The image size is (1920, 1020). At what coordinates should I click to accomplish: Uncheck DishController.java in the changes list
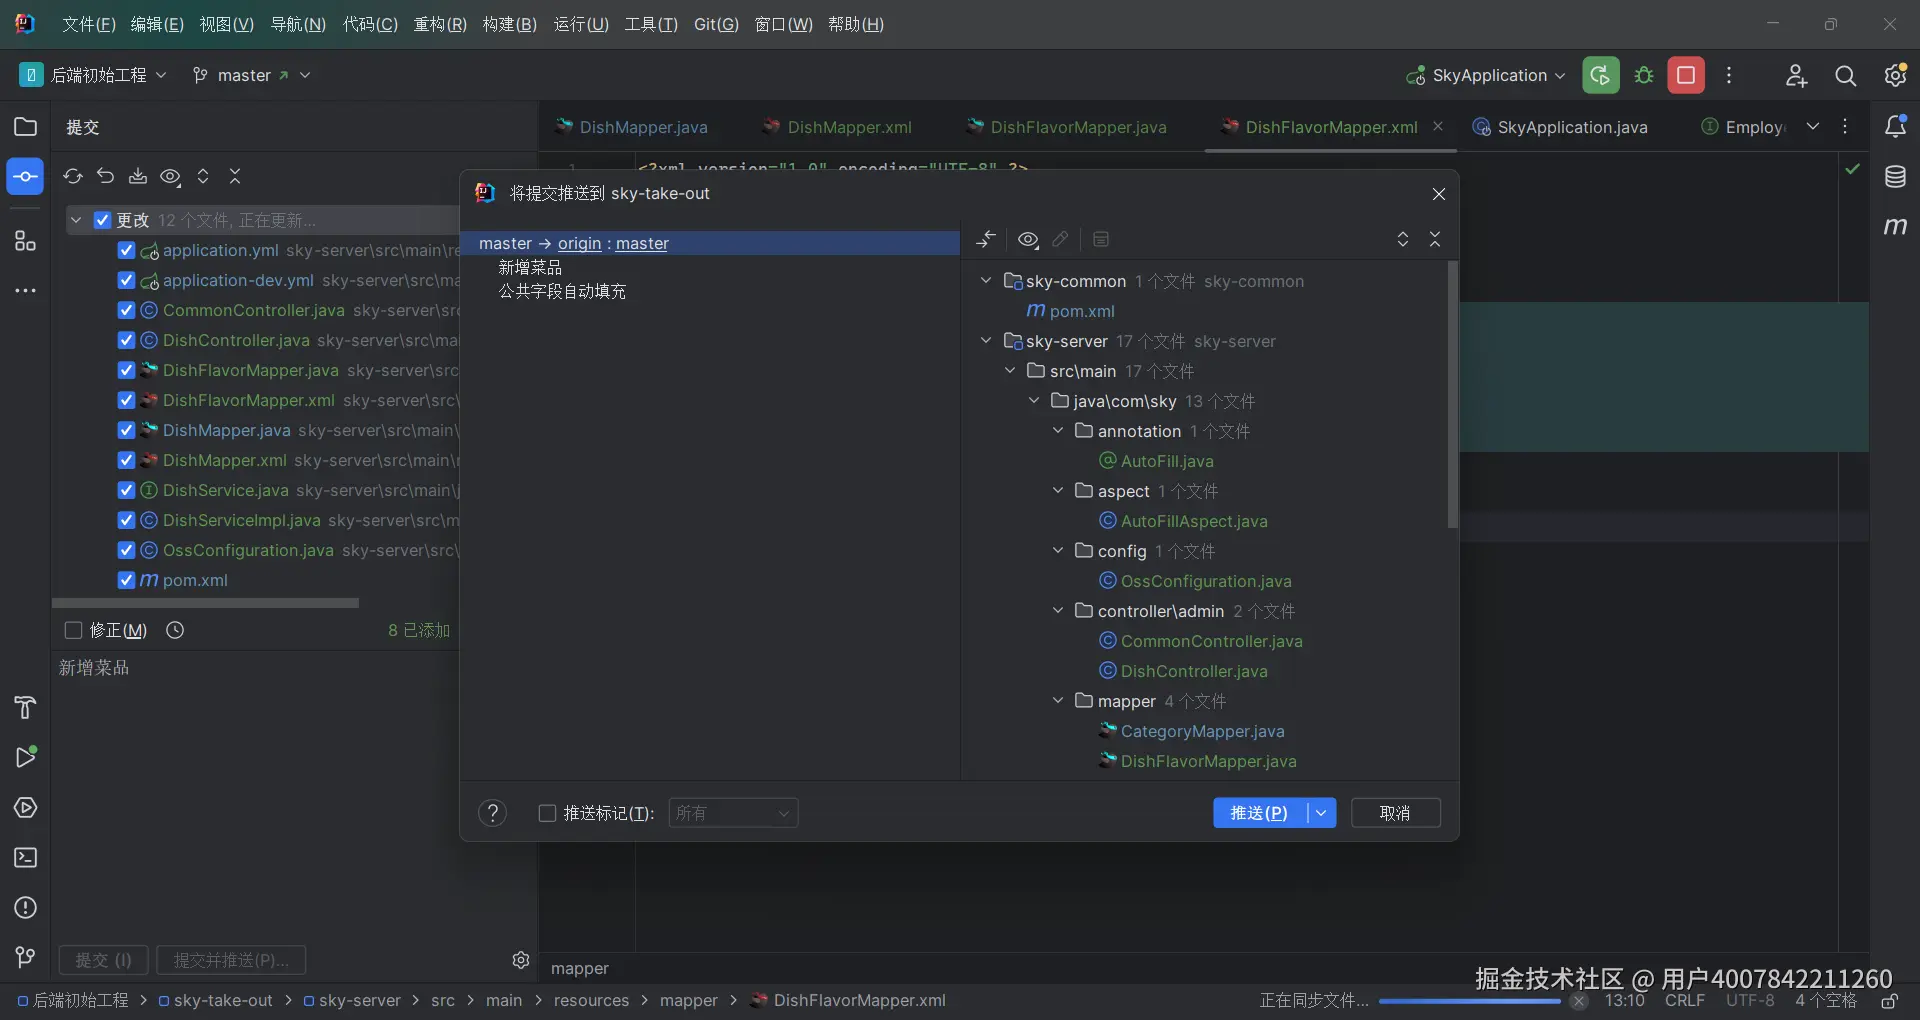[x=126, y=340]
